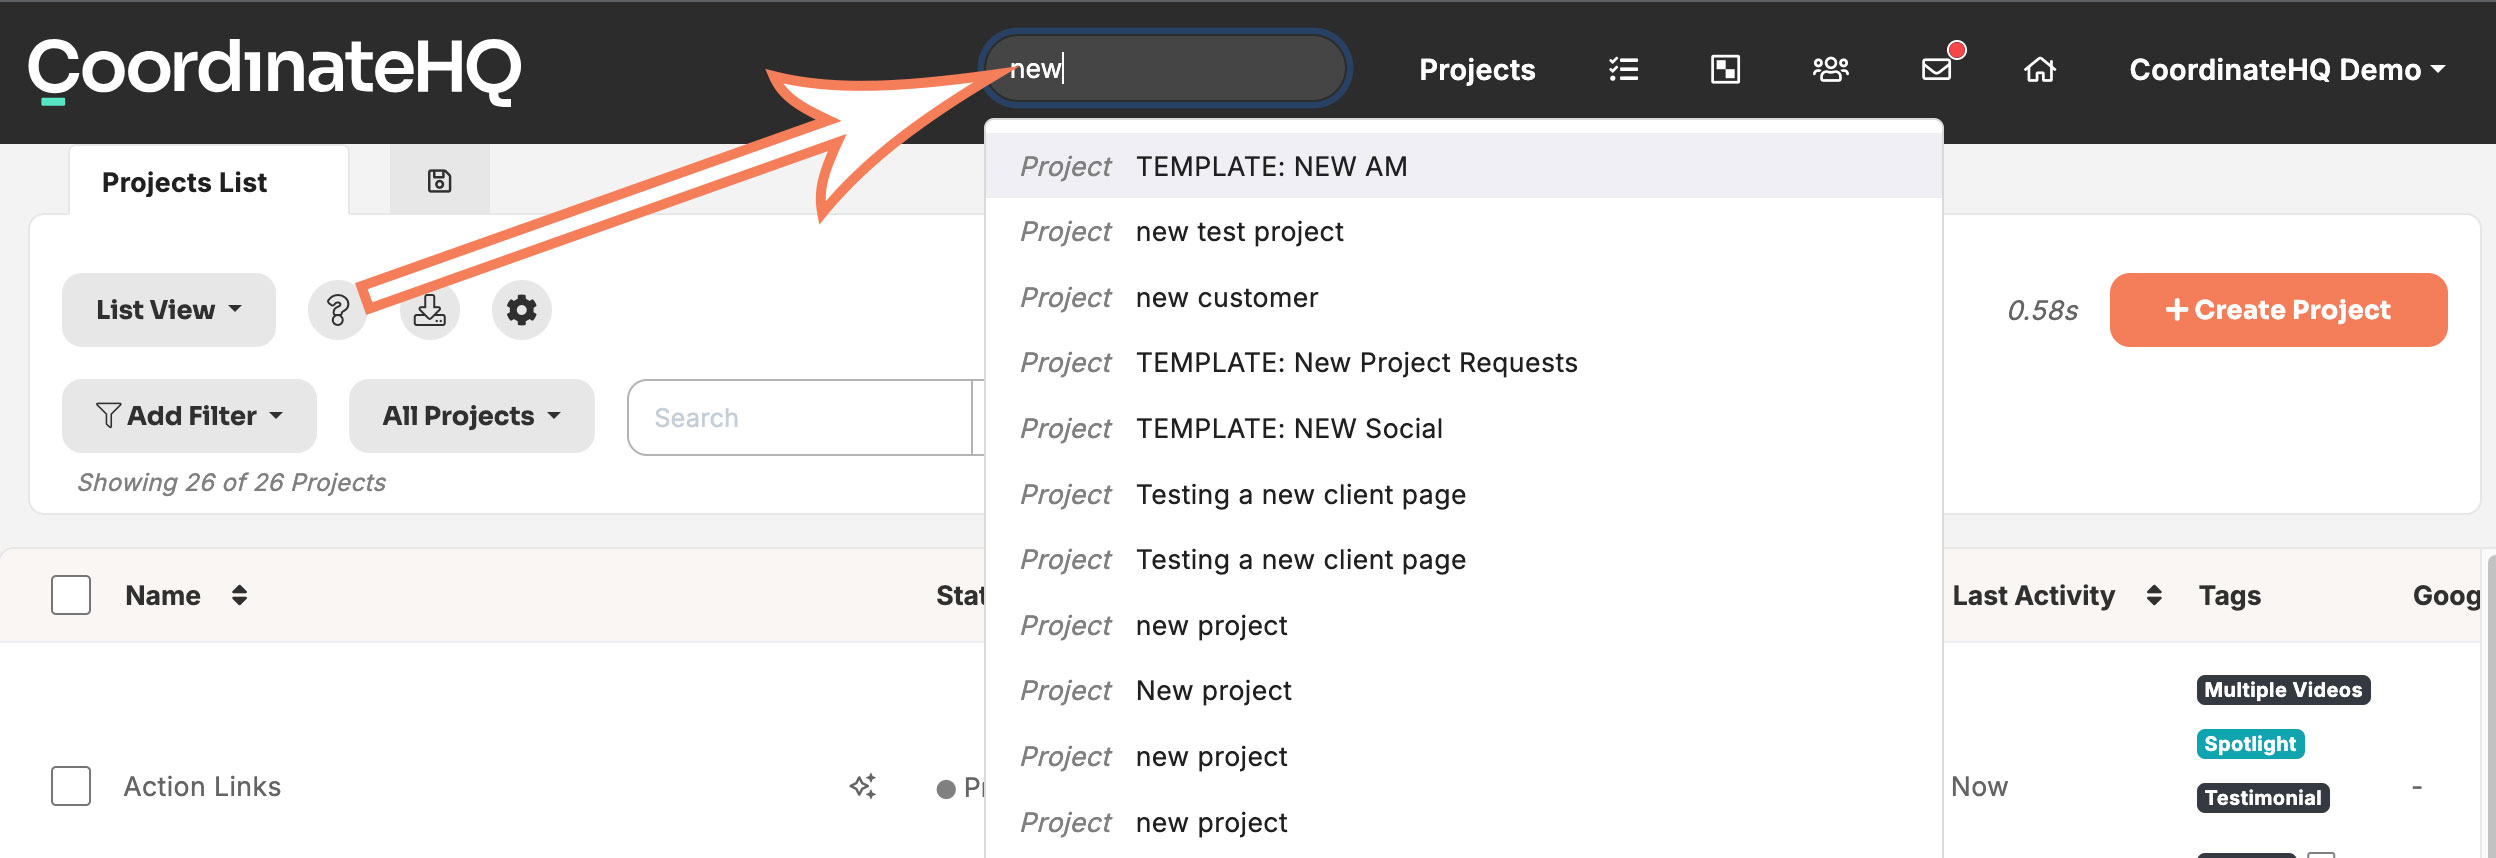Select result 'new test project'
The image size is (2496, 858).
tap(1464, 231)
